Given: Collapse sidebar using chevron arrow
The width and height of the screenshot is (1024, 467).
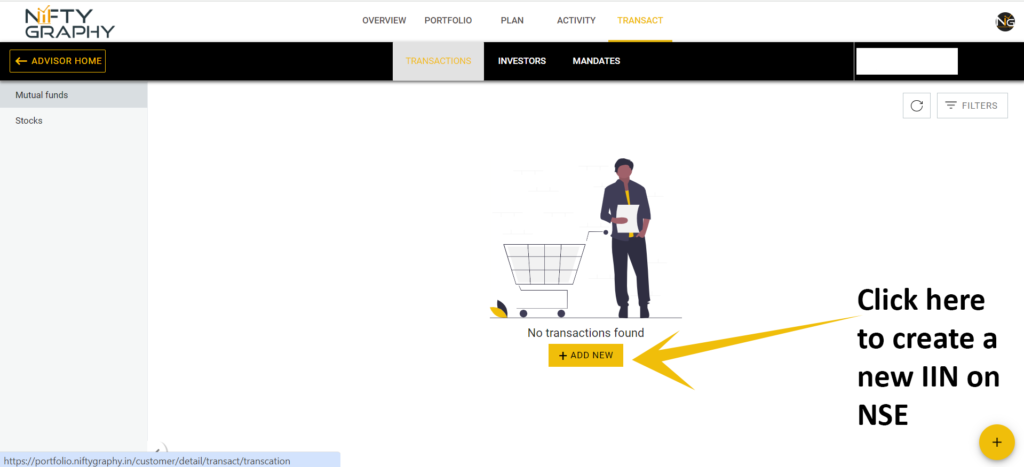Looking at the screenshot, I should pos(157,449).
